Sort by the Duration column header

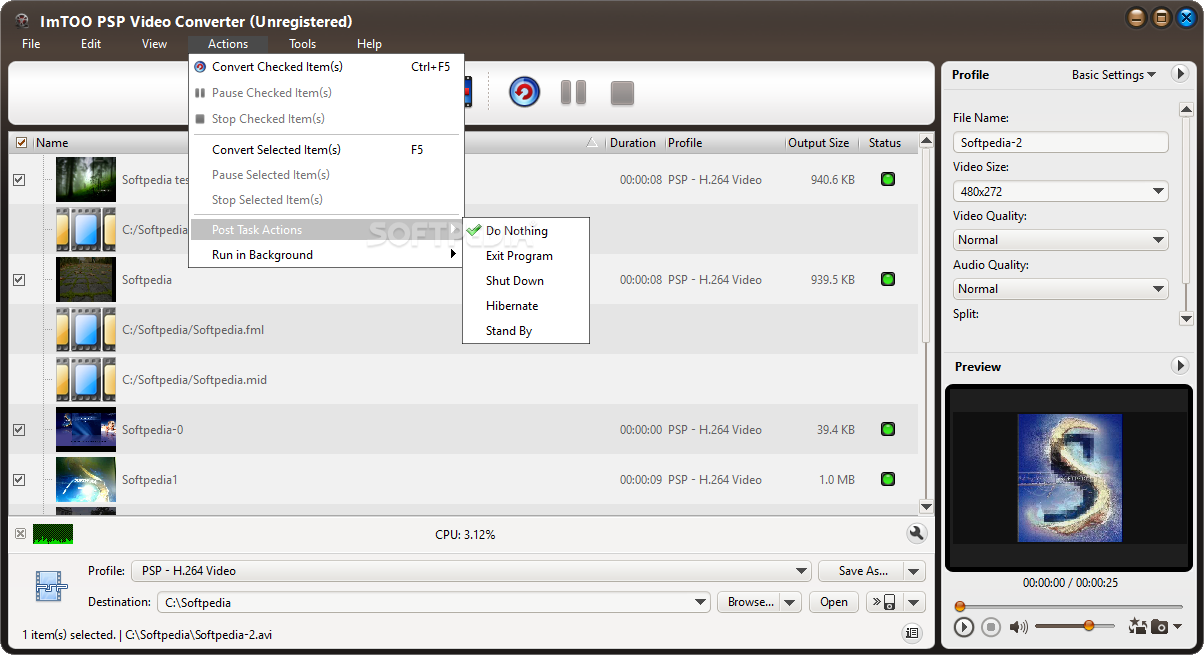pos(632,143)
